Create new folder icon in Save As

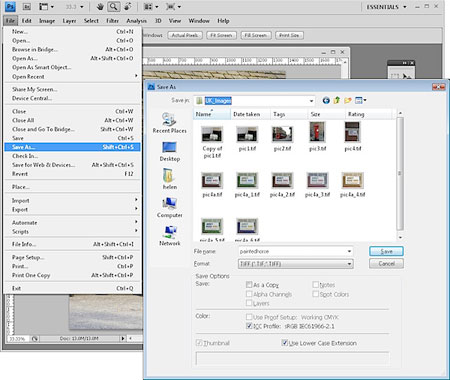348,100
